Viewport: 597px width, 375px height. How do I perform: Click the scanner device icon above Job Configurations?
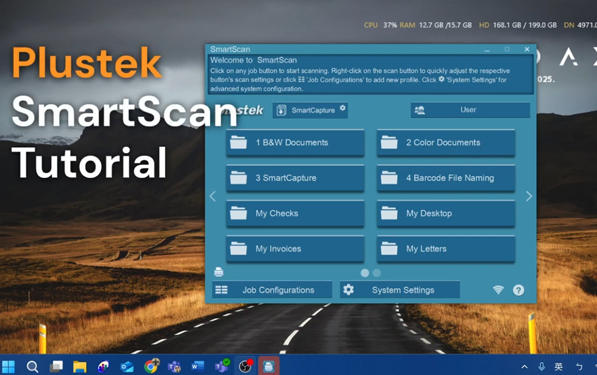click(x=219, y=272)
